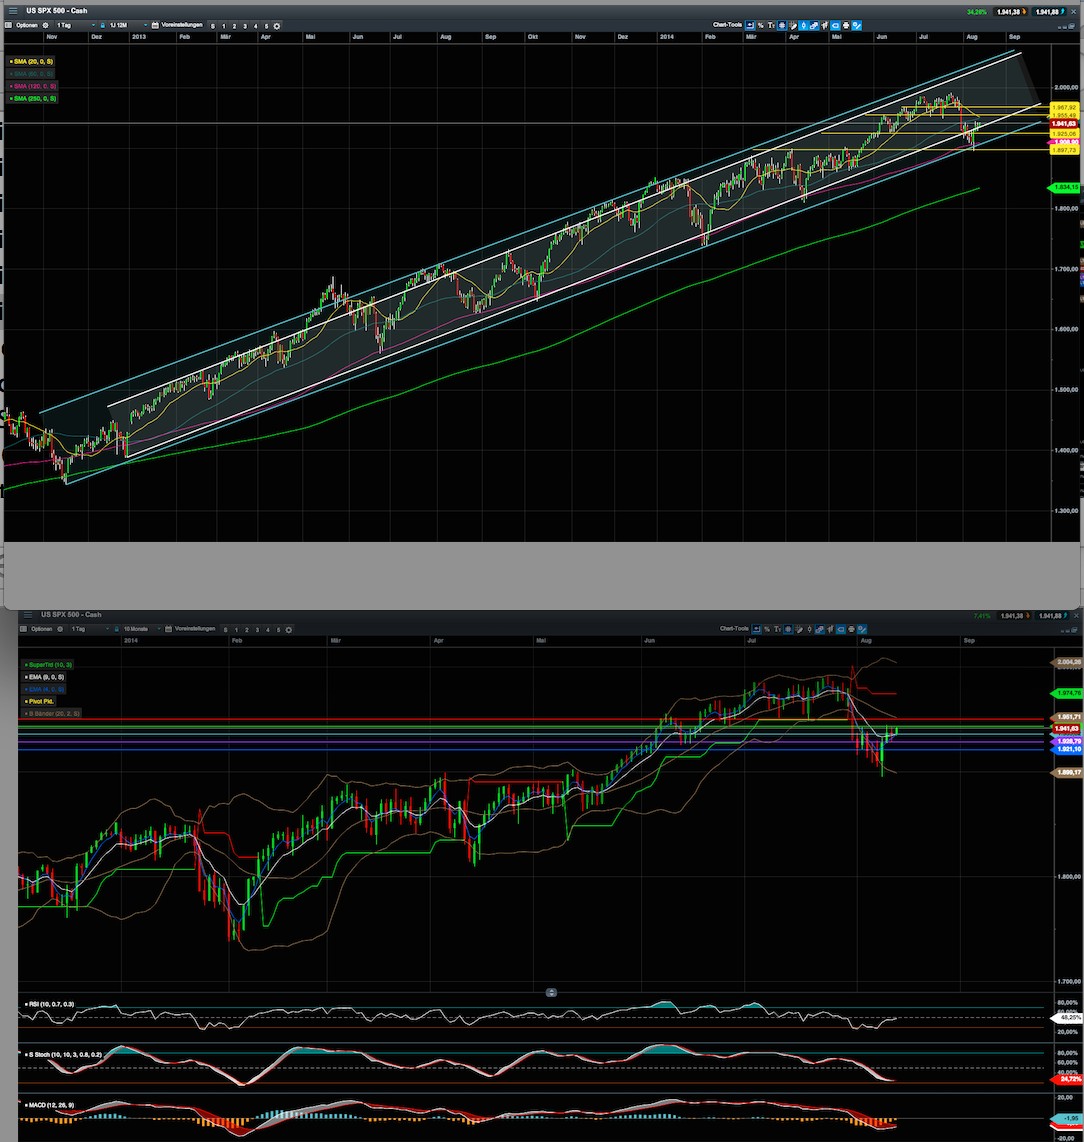The height and width of the screenshot is (1142, 1084).
Task: Toggle the lock icon beside '1J 12M'
Action: tap(103, 25)
